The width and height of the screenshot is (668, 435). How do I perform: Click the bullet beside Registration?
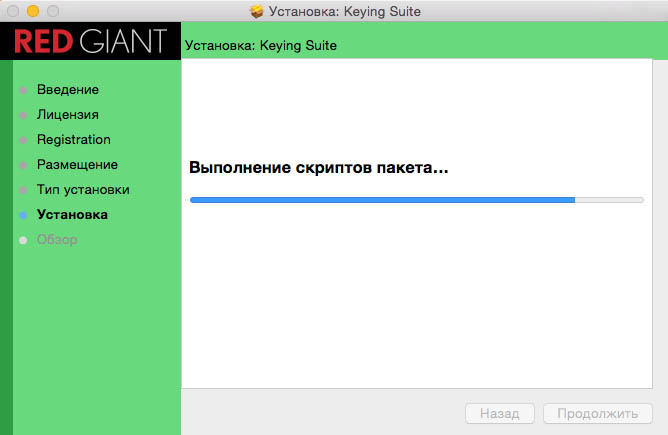pos(23,140)
